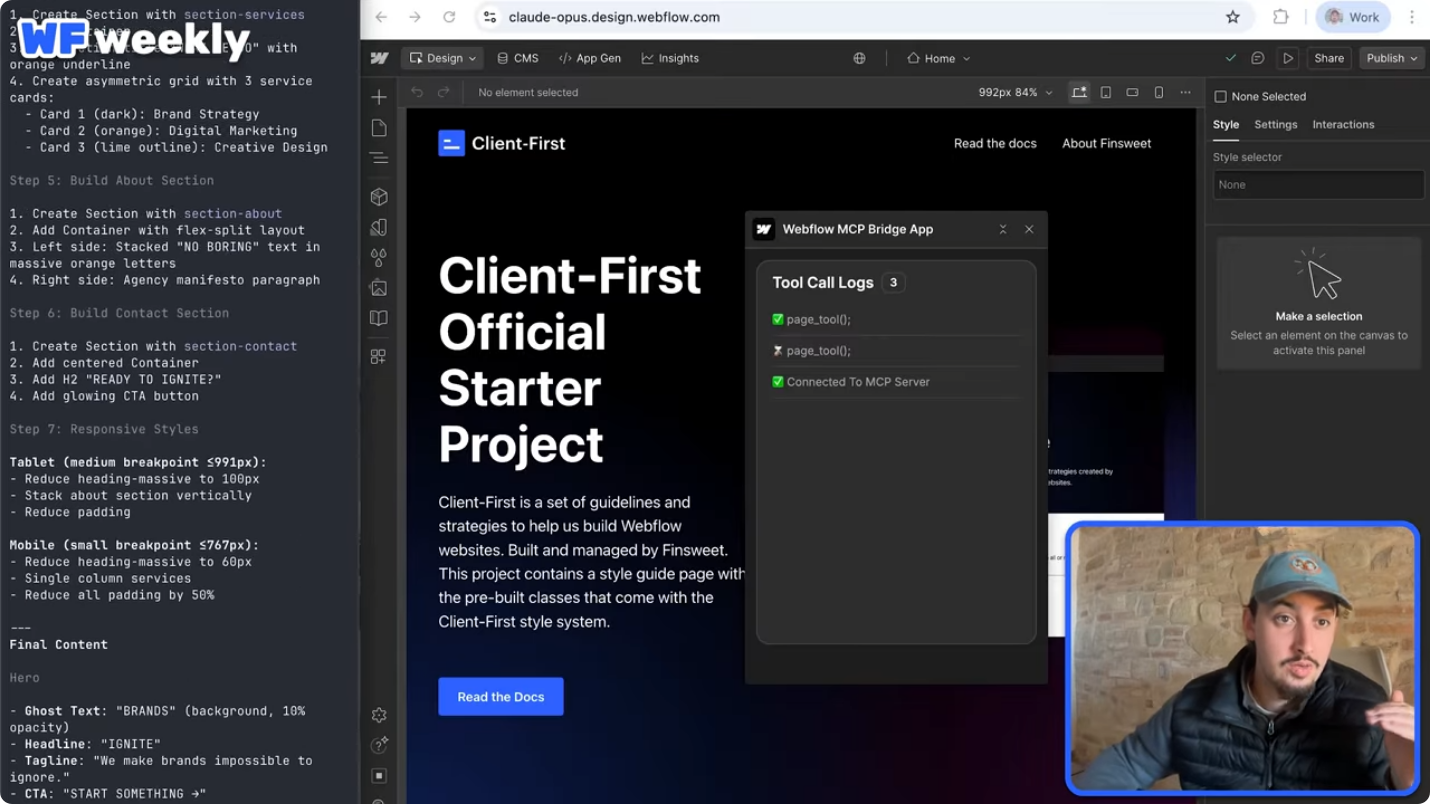The height and width of the screenshot is (804, 1430).
Task: Open Insights in top bar
Action: pos(670,58)
